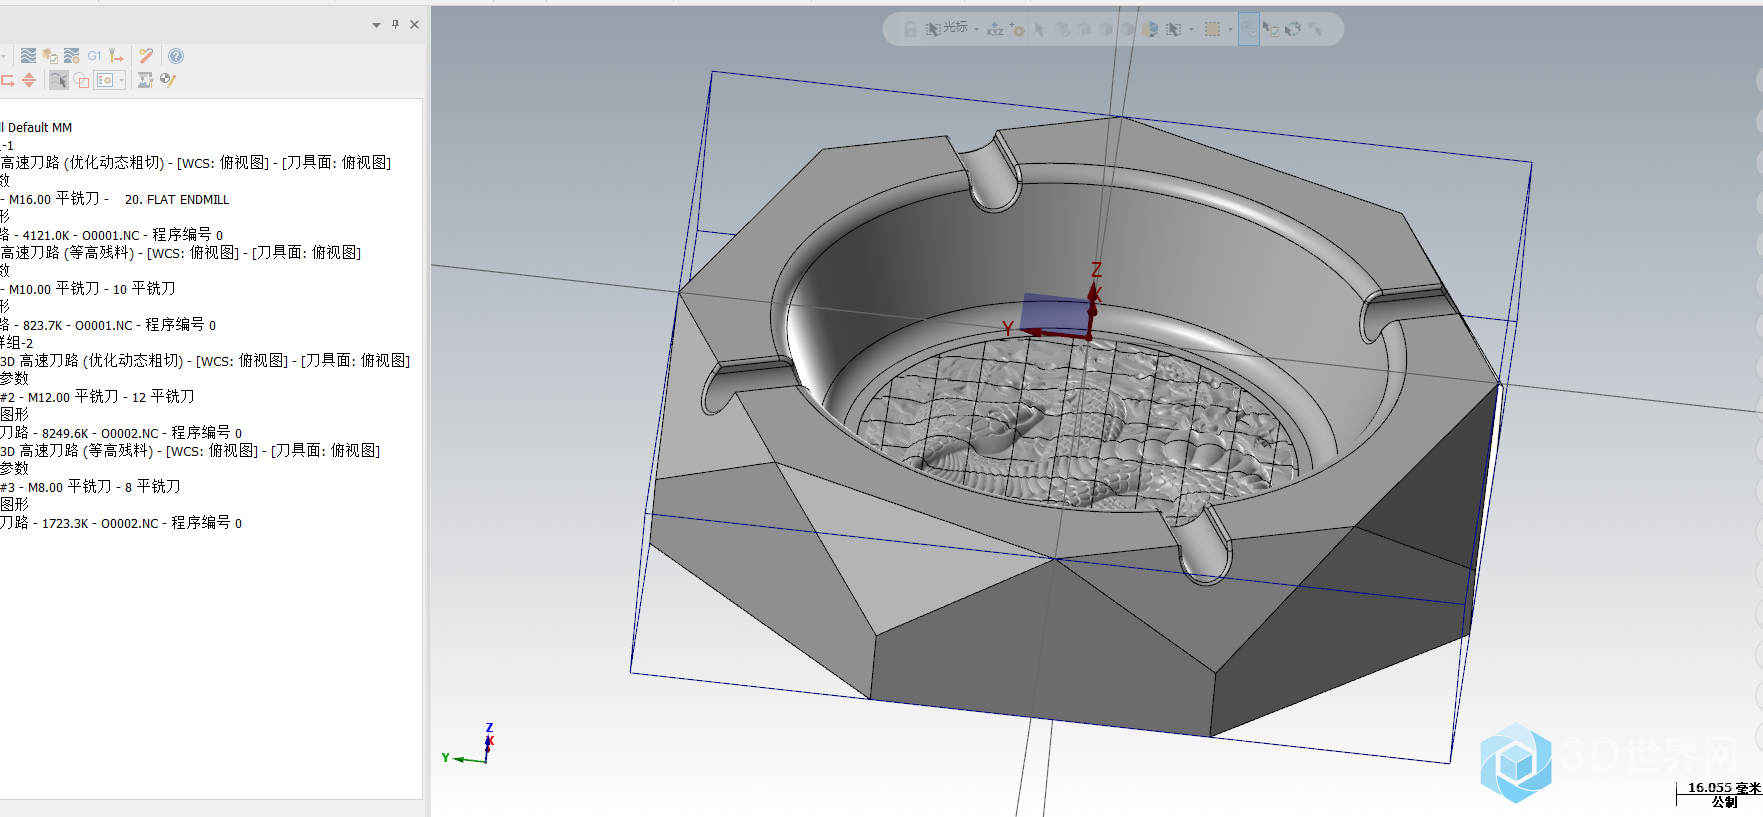Image resolution: width=1763 pixels, height=817 pixels.
Task: Click the 16.055 毫米 scale indicator
Action: tap(1719, 794)
